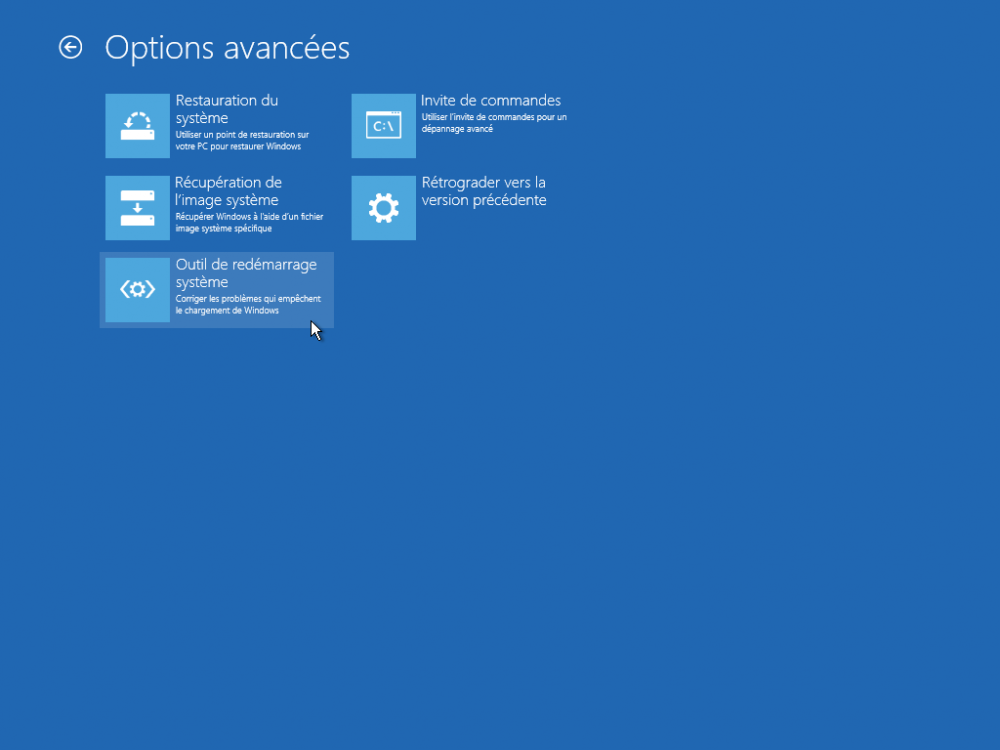Click the gear icon on the Rétrograder tile

click(384, 207)
